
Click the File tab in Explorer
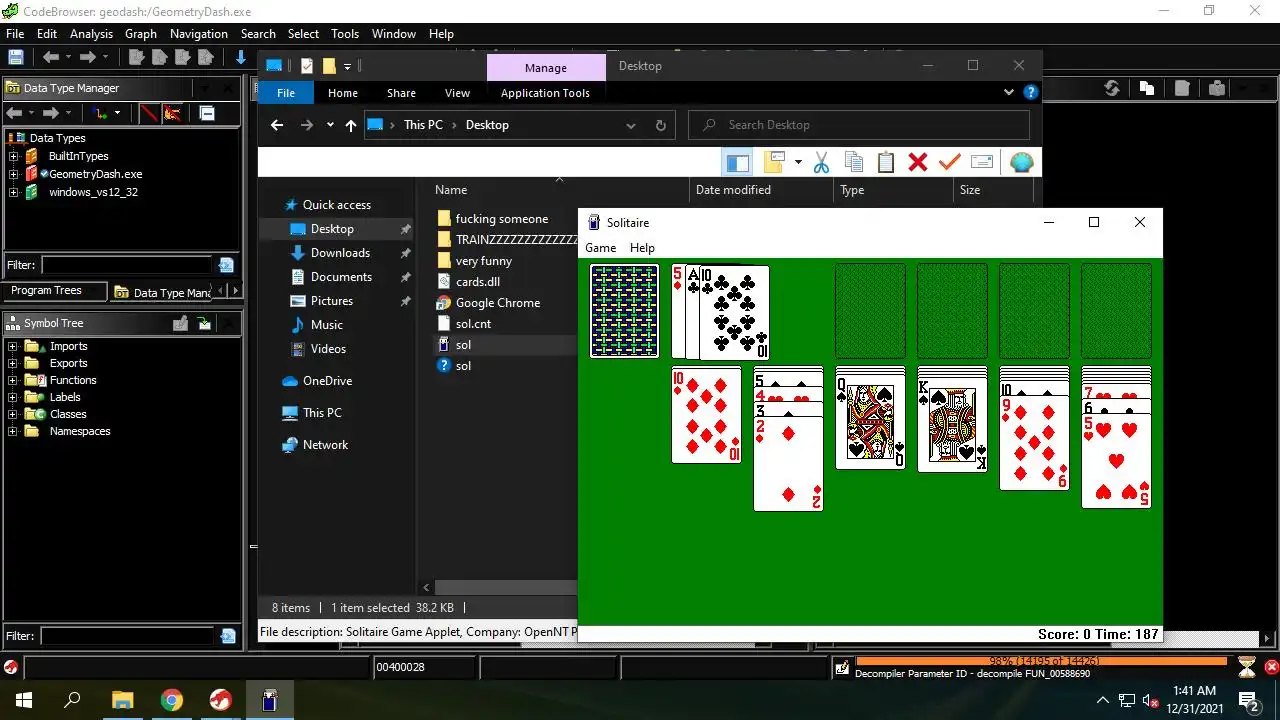pos(286,93)
